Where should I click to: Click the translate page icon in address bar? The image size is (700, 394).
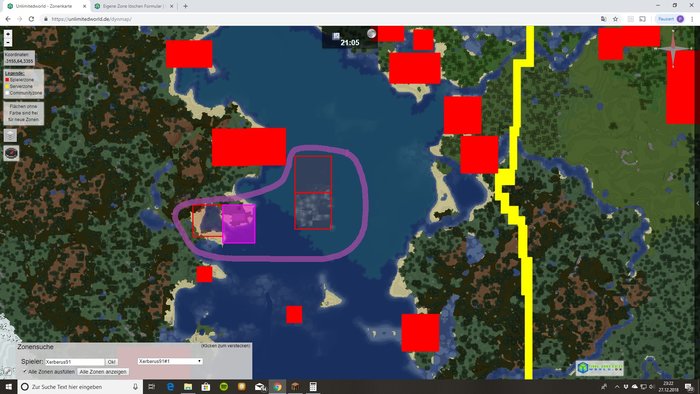[x=604, y=19]
